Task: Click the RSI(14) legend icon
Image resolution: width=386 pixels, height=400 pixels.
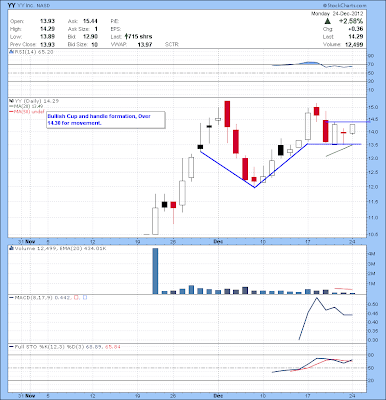Action: tap(11, 52)
